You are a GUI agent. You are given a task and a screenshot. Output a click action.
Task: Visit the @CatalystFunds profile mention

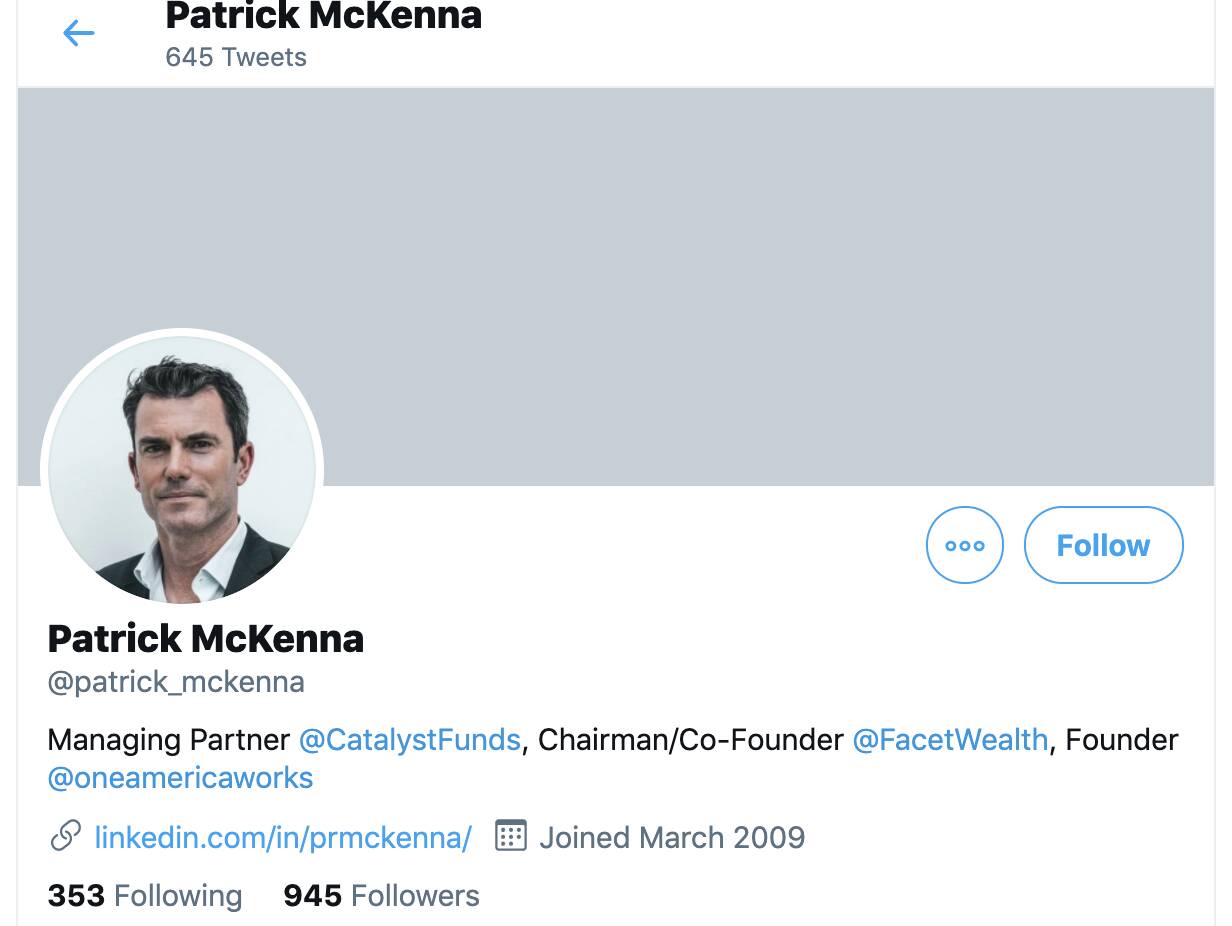tap(410, 740)
